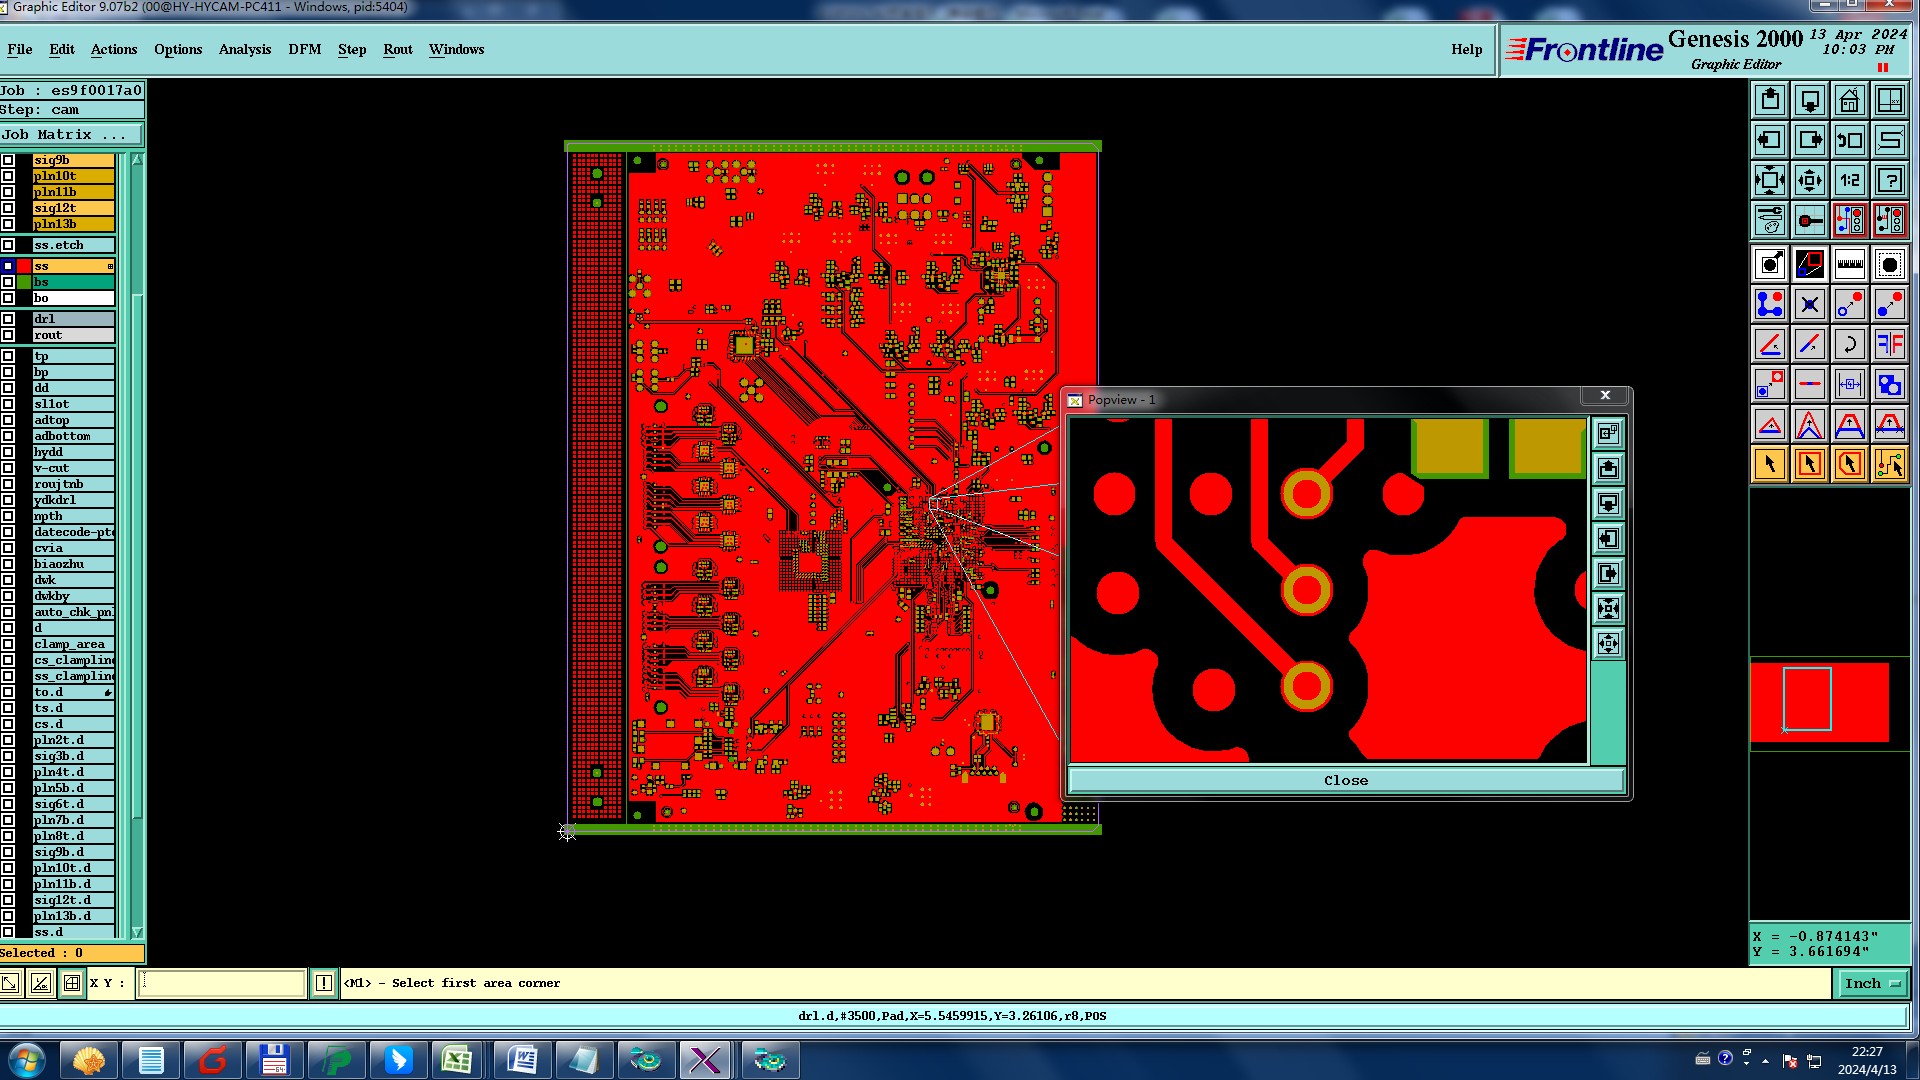
Task: Click the mirror FF tool icon
Action: [1889, 344]
